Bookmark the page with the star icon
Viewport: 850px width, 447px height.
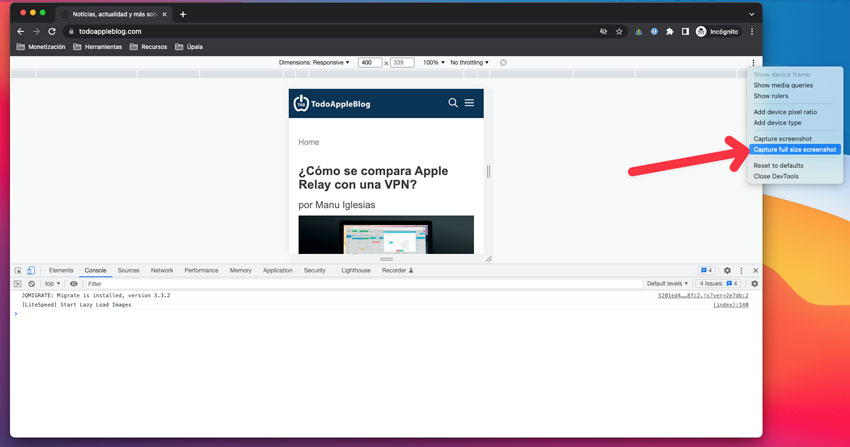click(x=619, y=32)
